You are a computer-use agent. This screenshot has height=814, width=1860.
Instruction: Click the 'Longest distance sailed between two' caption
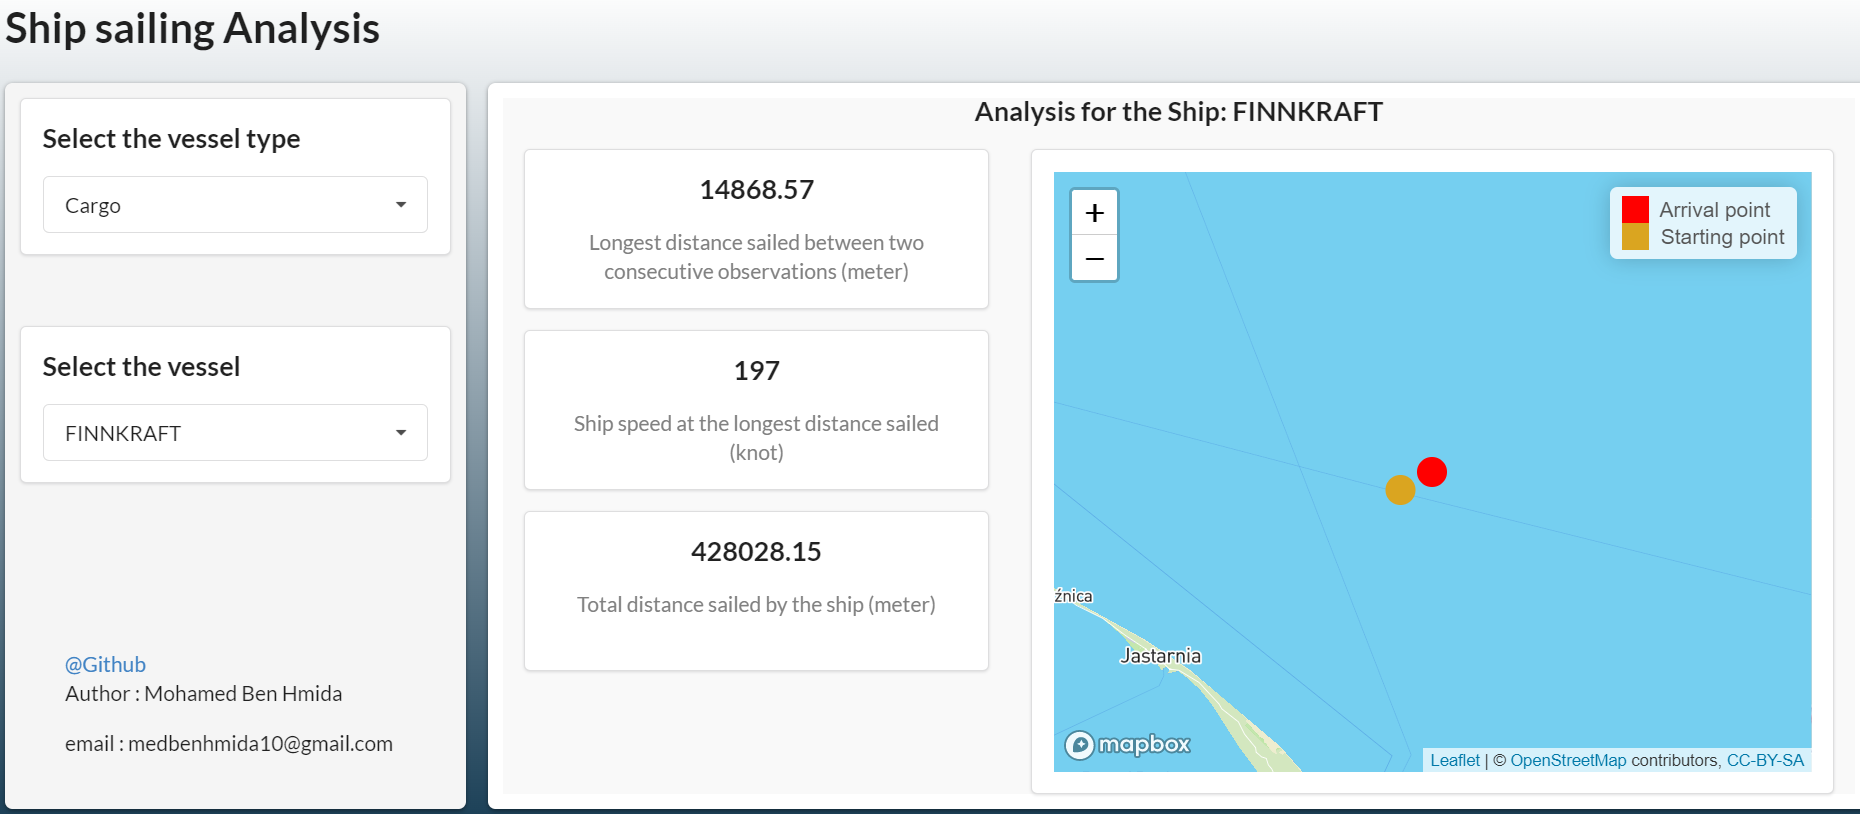pos(756,257)
